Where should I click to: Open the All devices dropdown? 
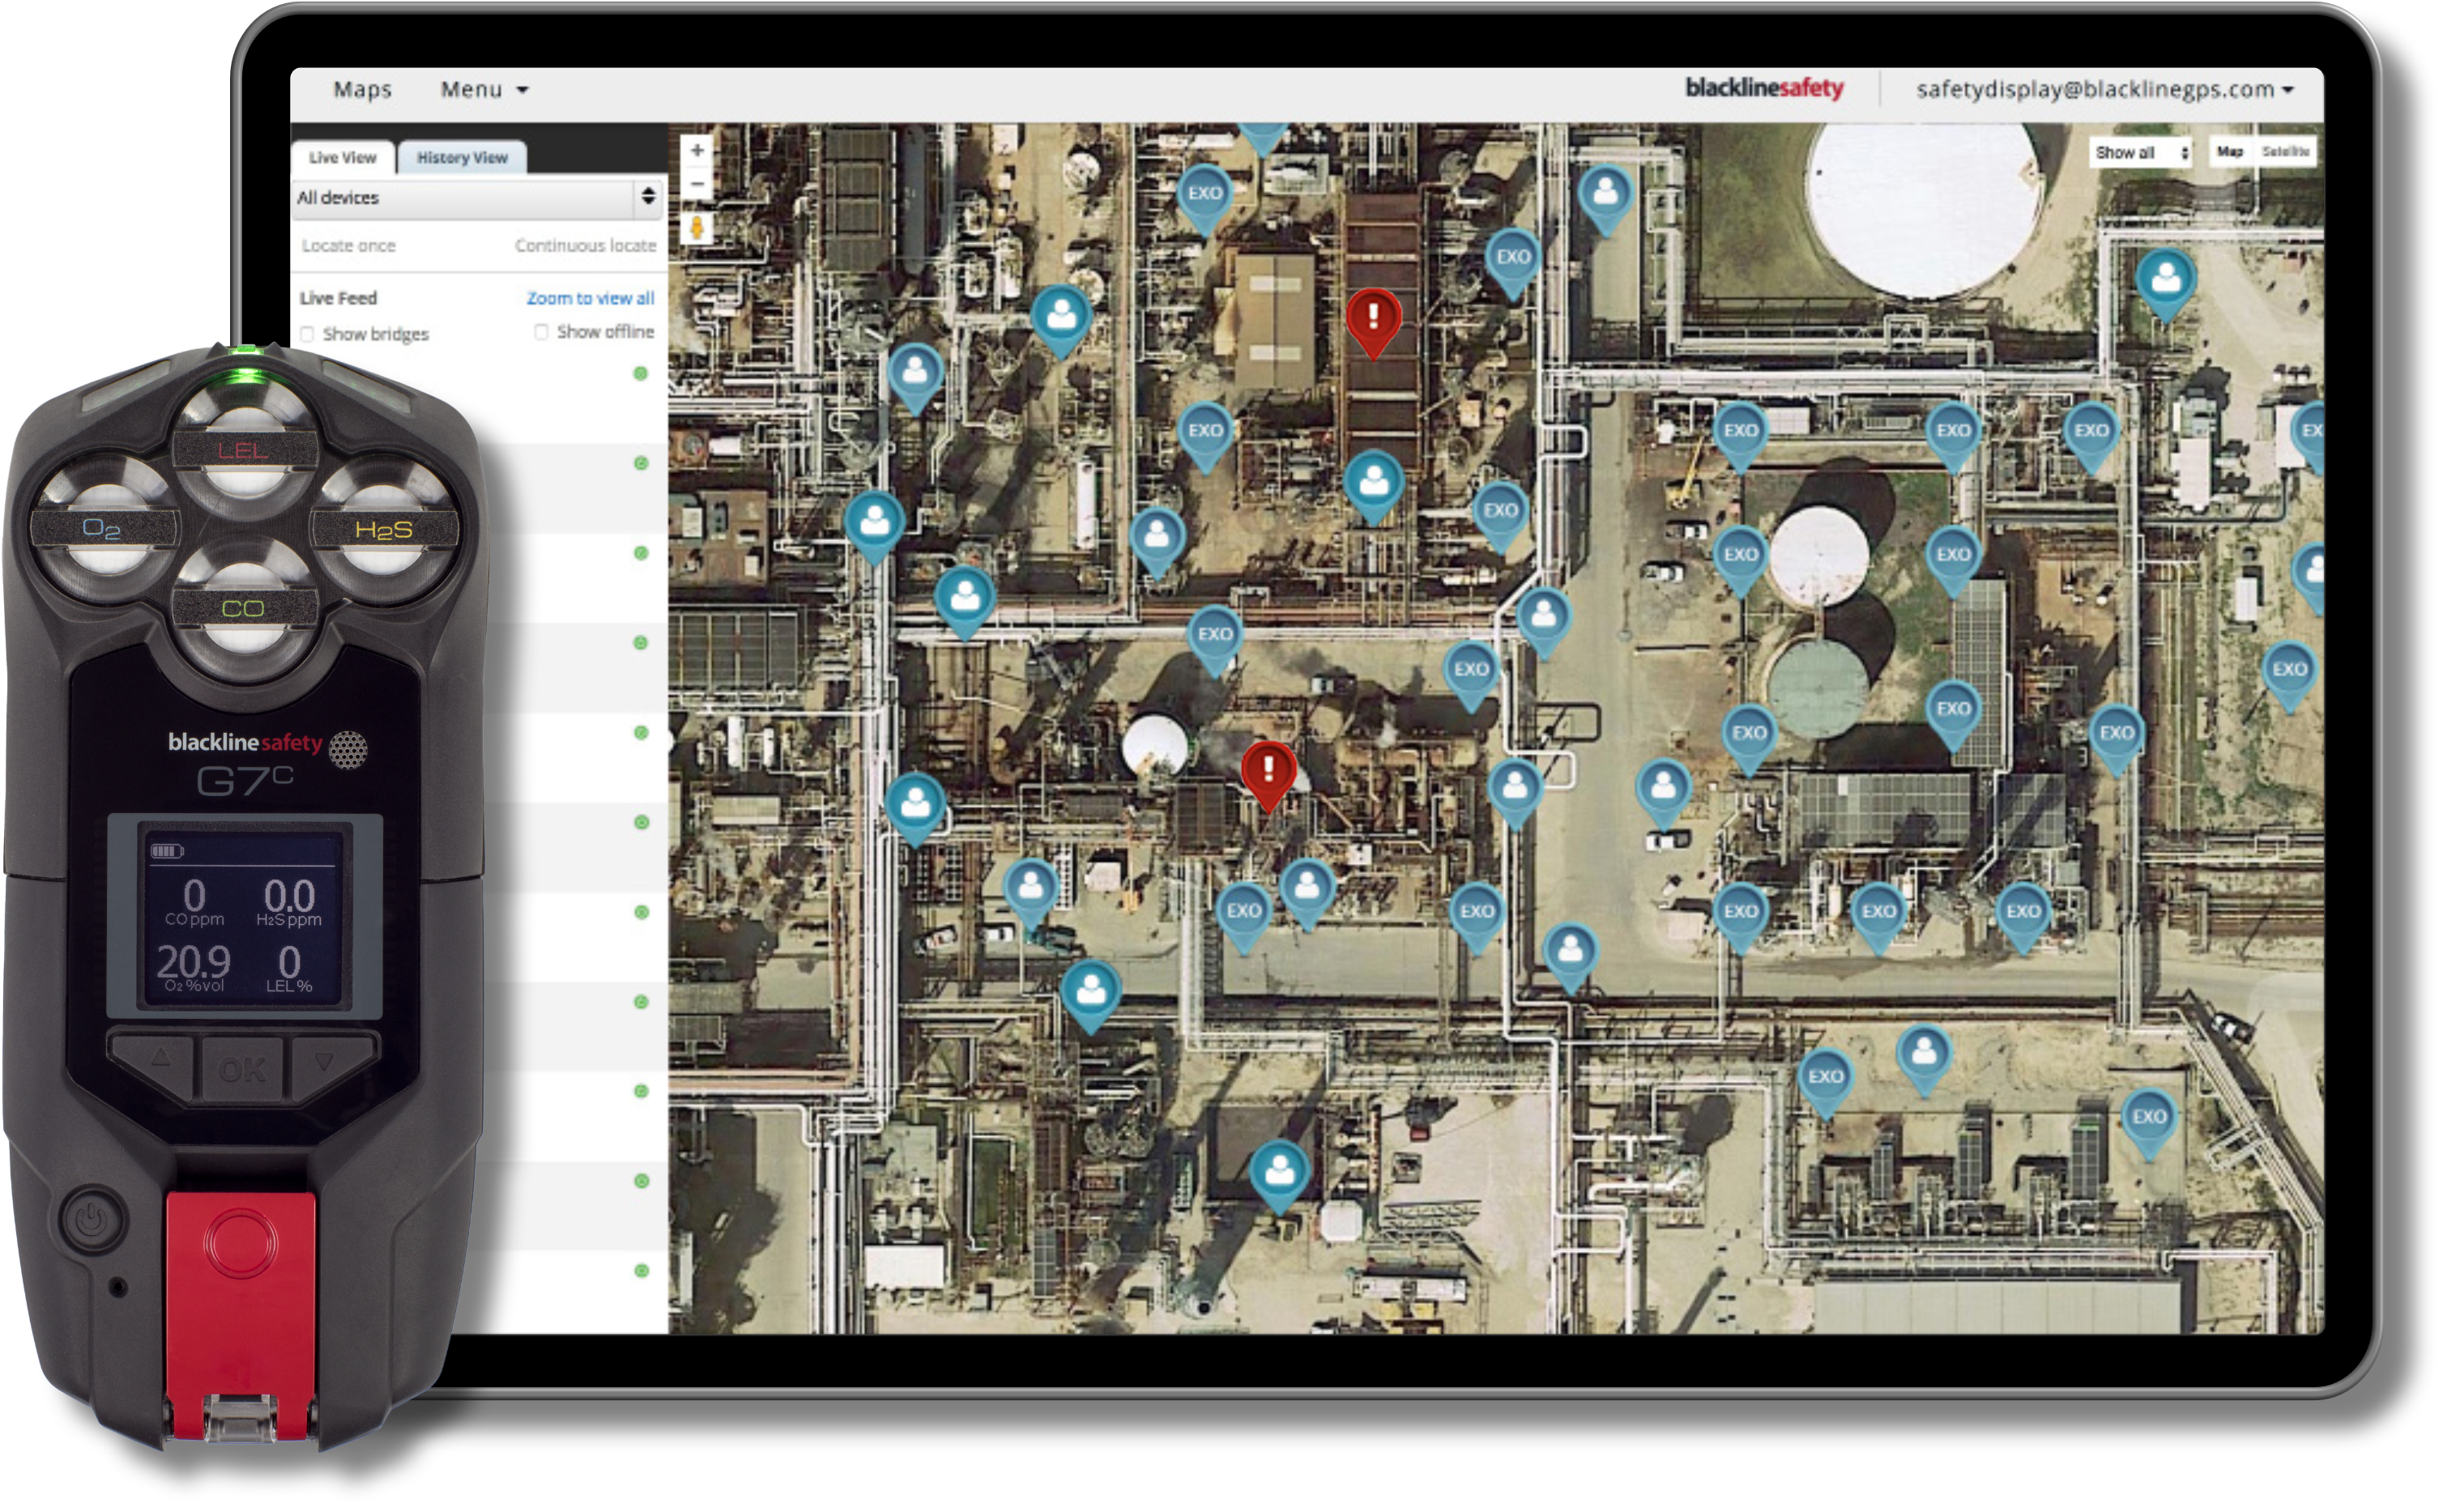coord(477,198)
